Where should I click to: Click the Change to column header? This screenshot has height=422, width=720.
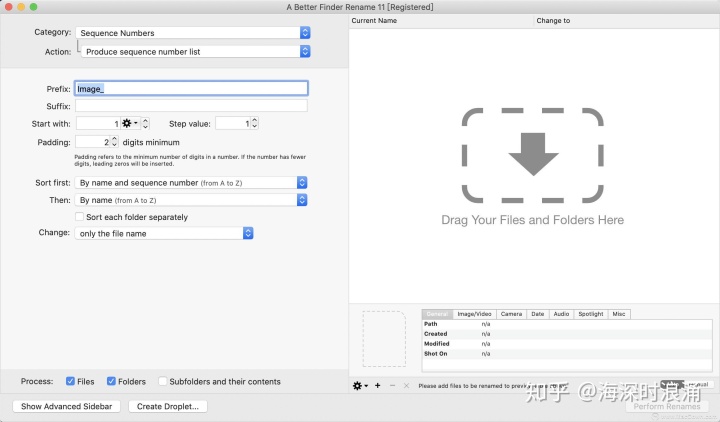627,21
